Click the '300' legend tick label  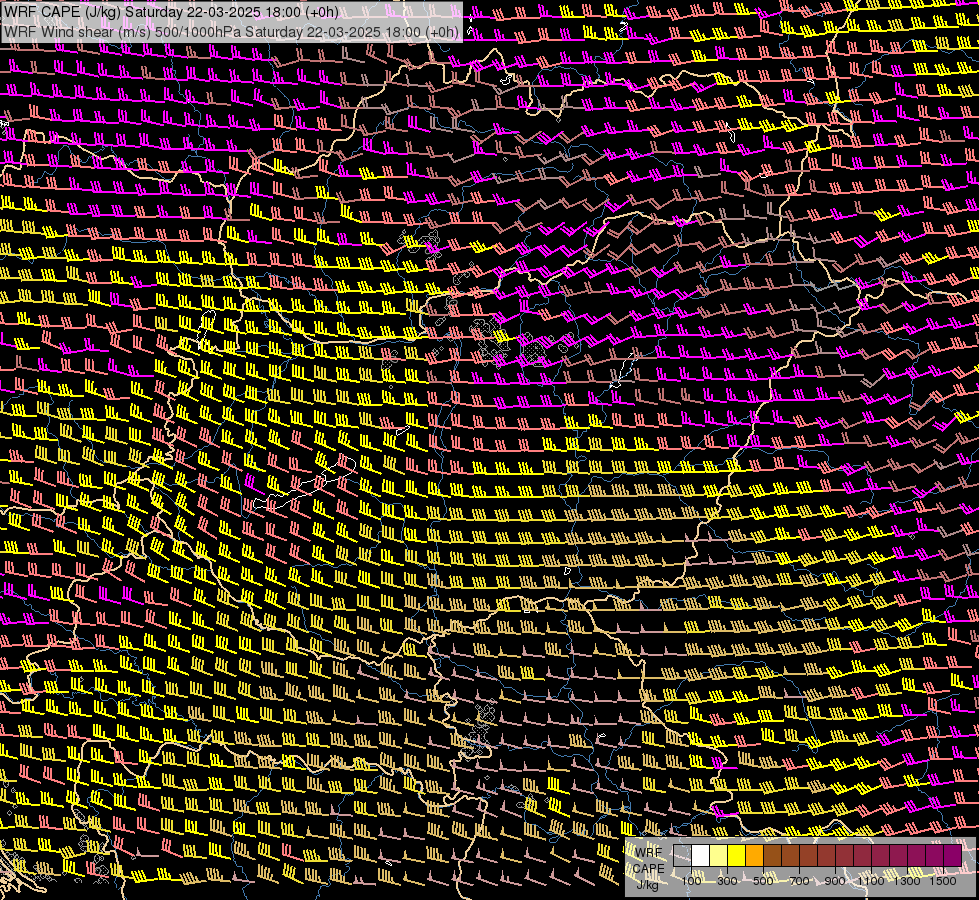click(727, 881)
